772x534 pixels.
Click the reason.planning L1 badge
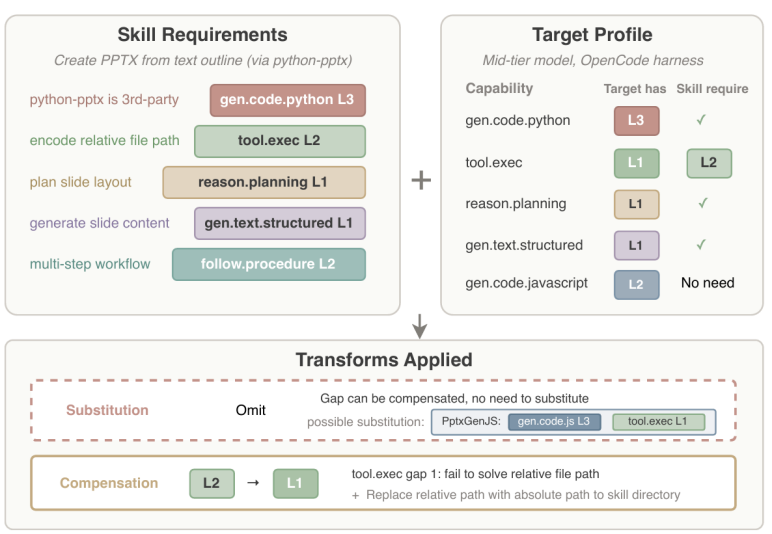pos(263,182)
